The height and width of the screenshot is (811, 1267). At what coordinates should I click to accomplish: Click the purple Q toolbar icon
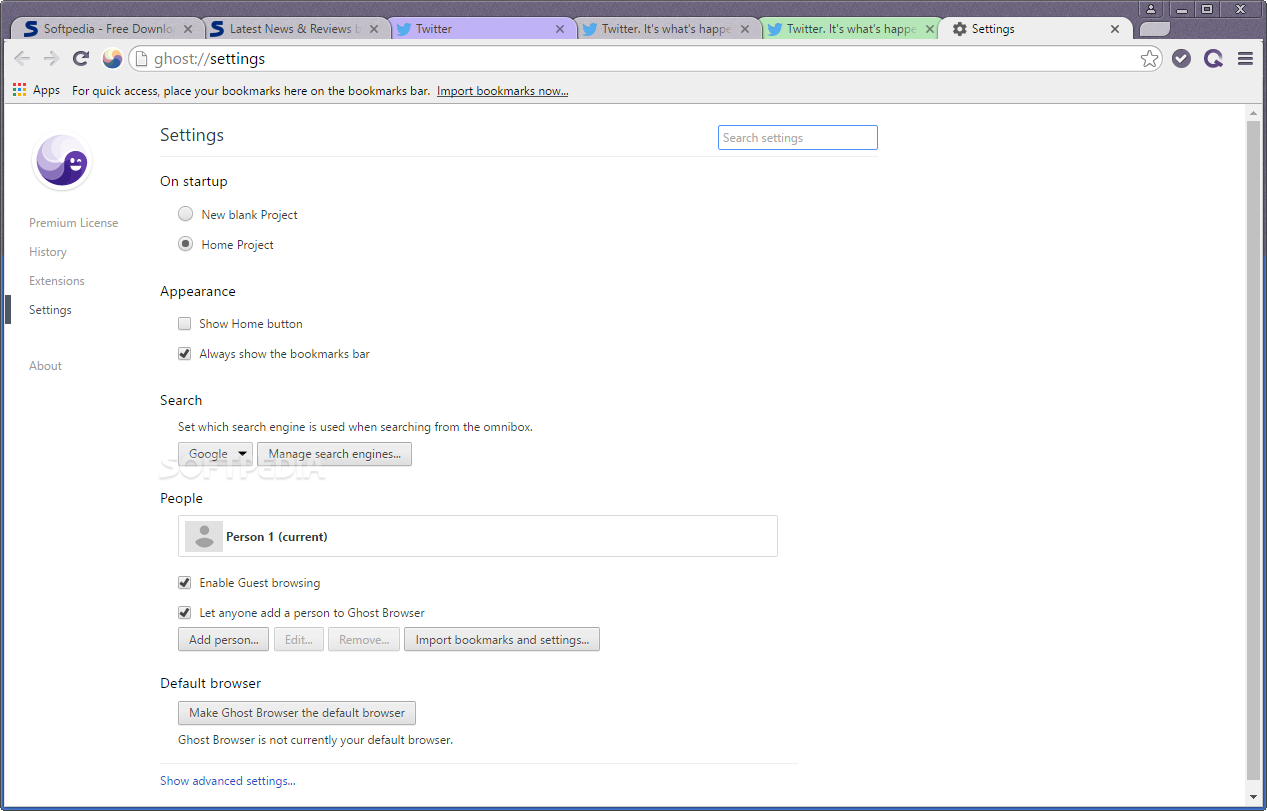[x=1213, y=59]
